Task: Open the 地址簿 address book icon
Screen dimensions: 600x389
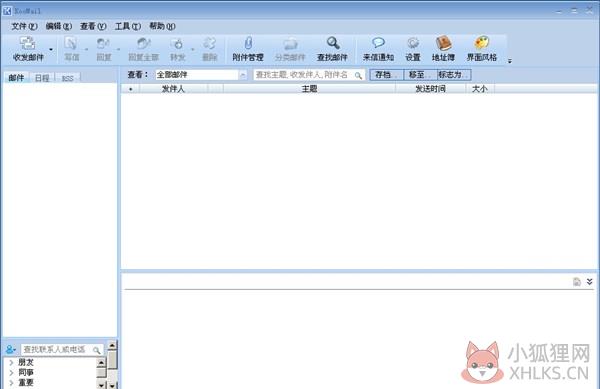Action: [443, 43]
